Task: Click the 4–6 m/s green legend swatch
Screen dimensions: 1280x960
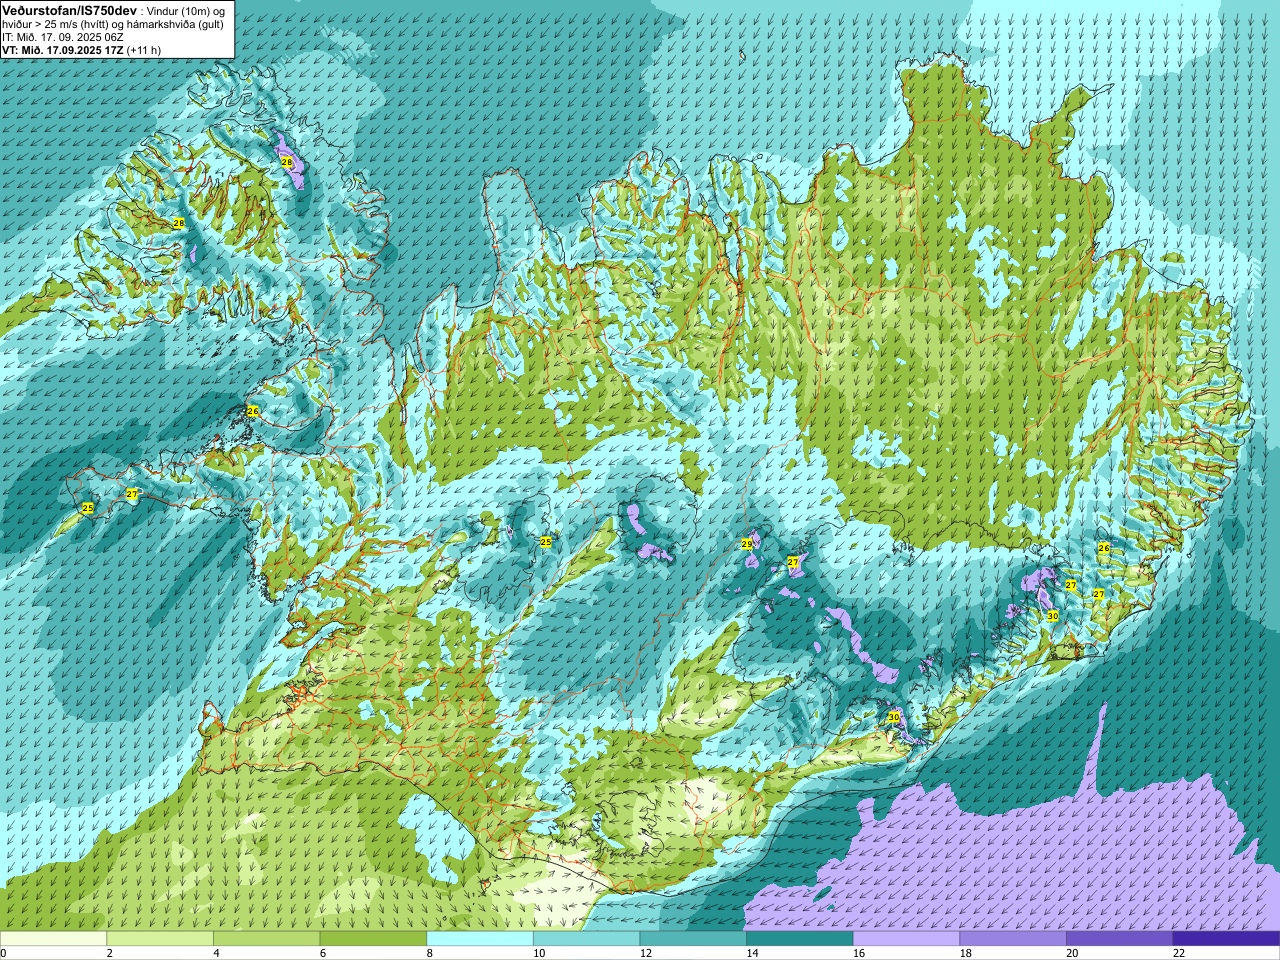Action: click(x=267, y=938)
